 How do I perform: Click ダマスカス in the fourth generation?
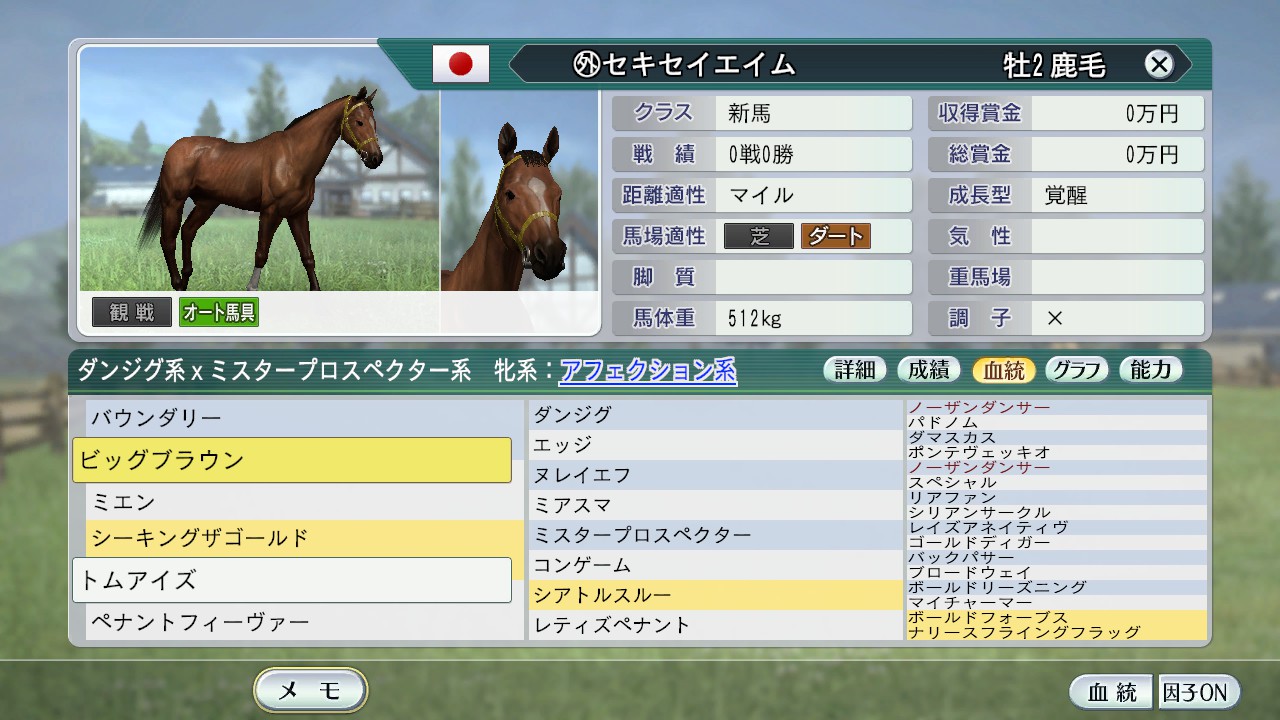[1057, 437]
